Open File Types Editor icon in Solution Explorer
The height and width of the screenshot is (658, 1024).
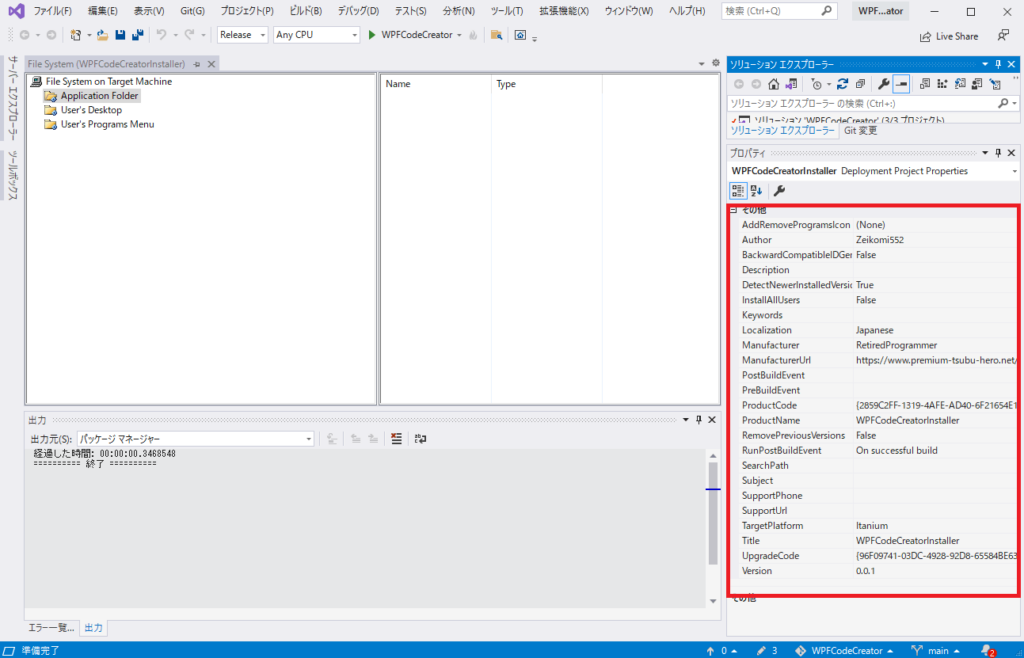coord(960,84)
